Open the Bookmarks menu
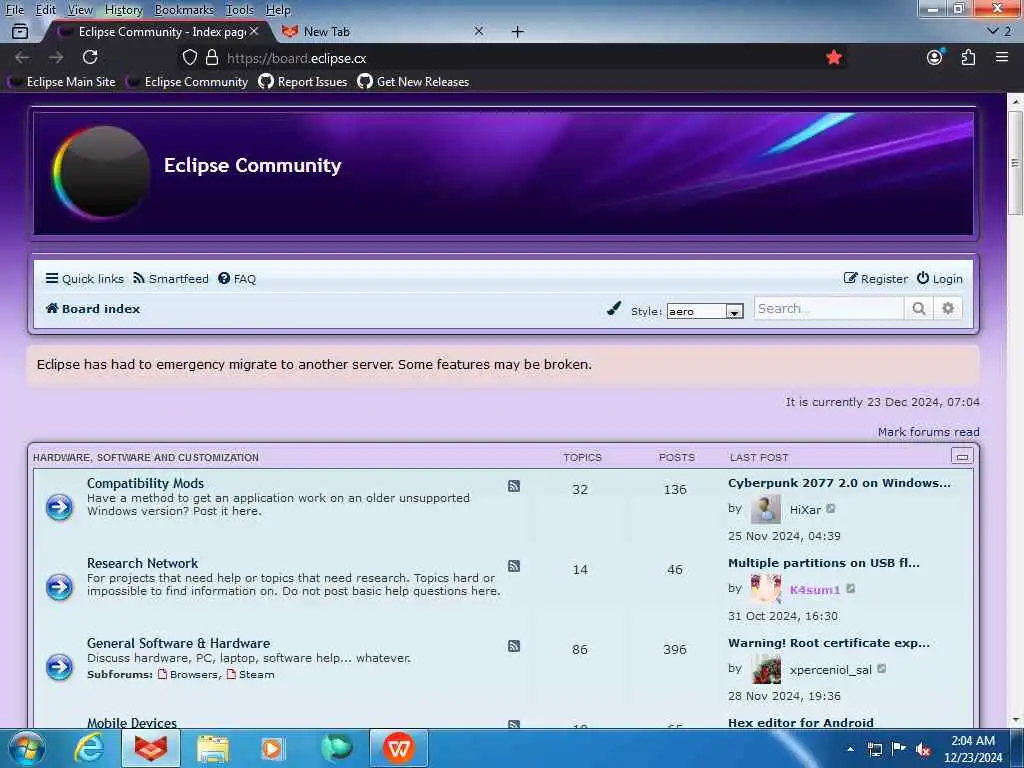Screen dimensions: 1024x768 184,10
